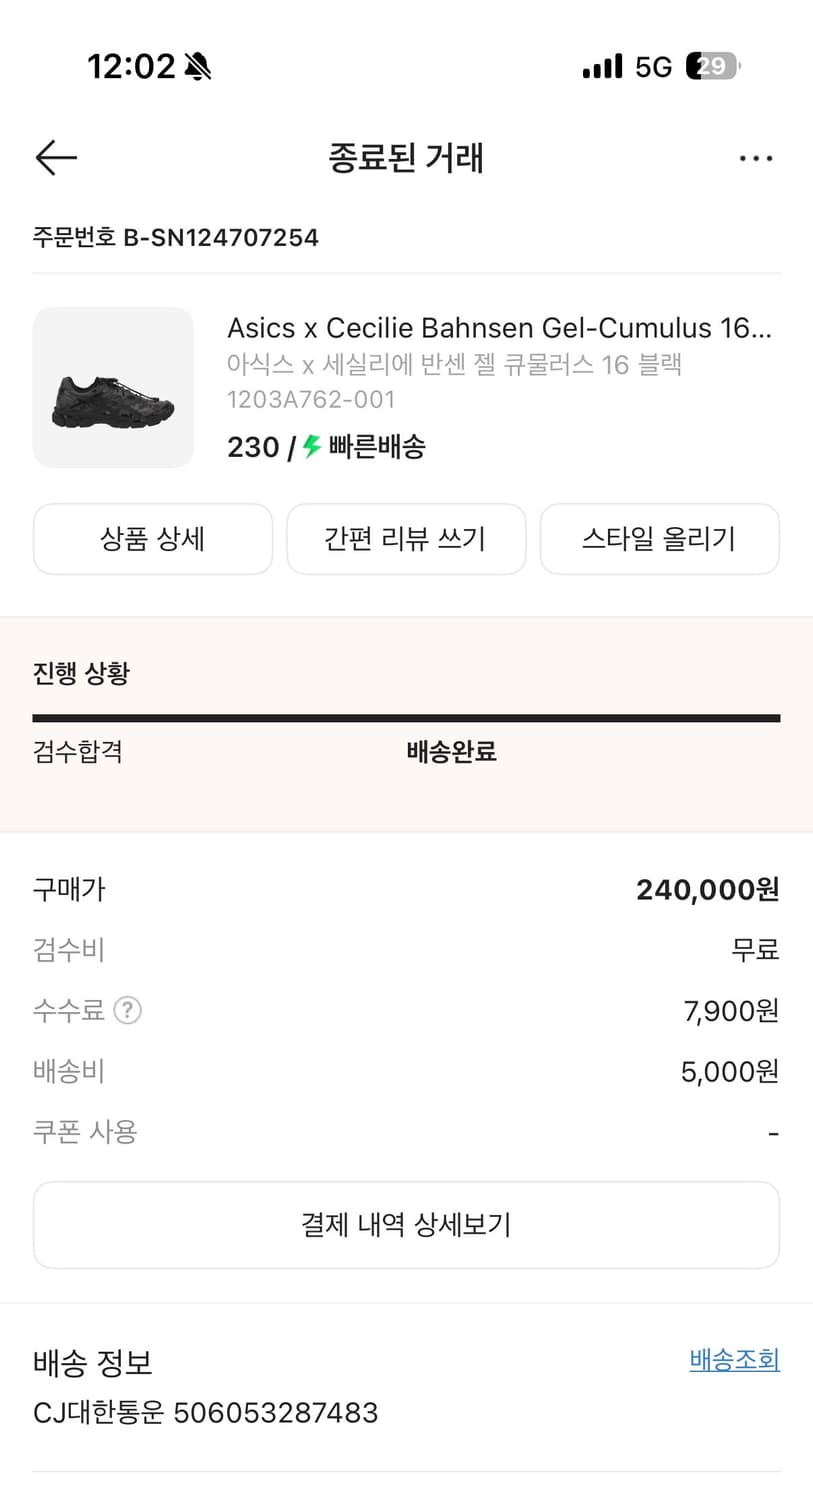
Task: Expand 결제 내역 상세보기 payment details
Action: (x=406, y=1225)
